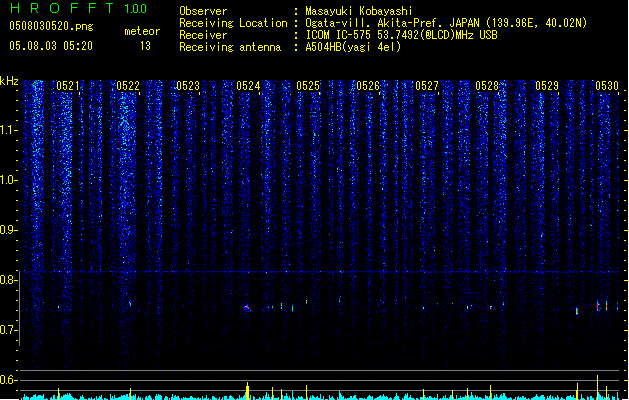Click the kHz axis unit label
The width and height of the screenshot is (629, 400).
9,81
